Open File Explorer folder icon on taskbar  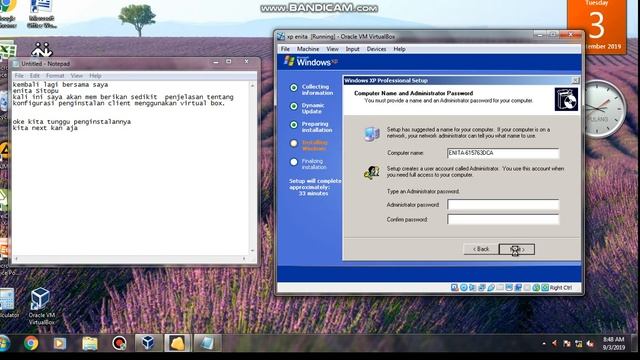click(90, 343)
